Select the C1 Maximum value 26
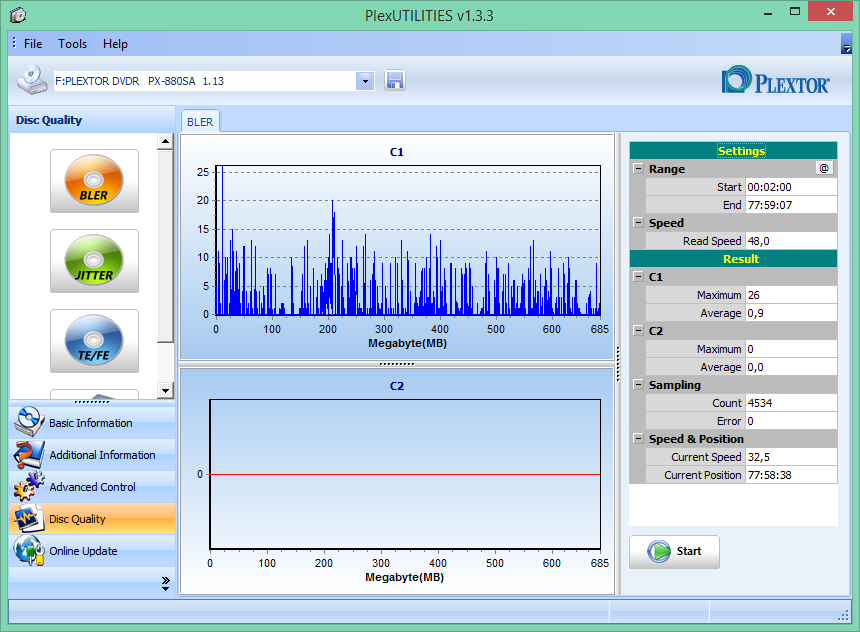 [791, 295]
